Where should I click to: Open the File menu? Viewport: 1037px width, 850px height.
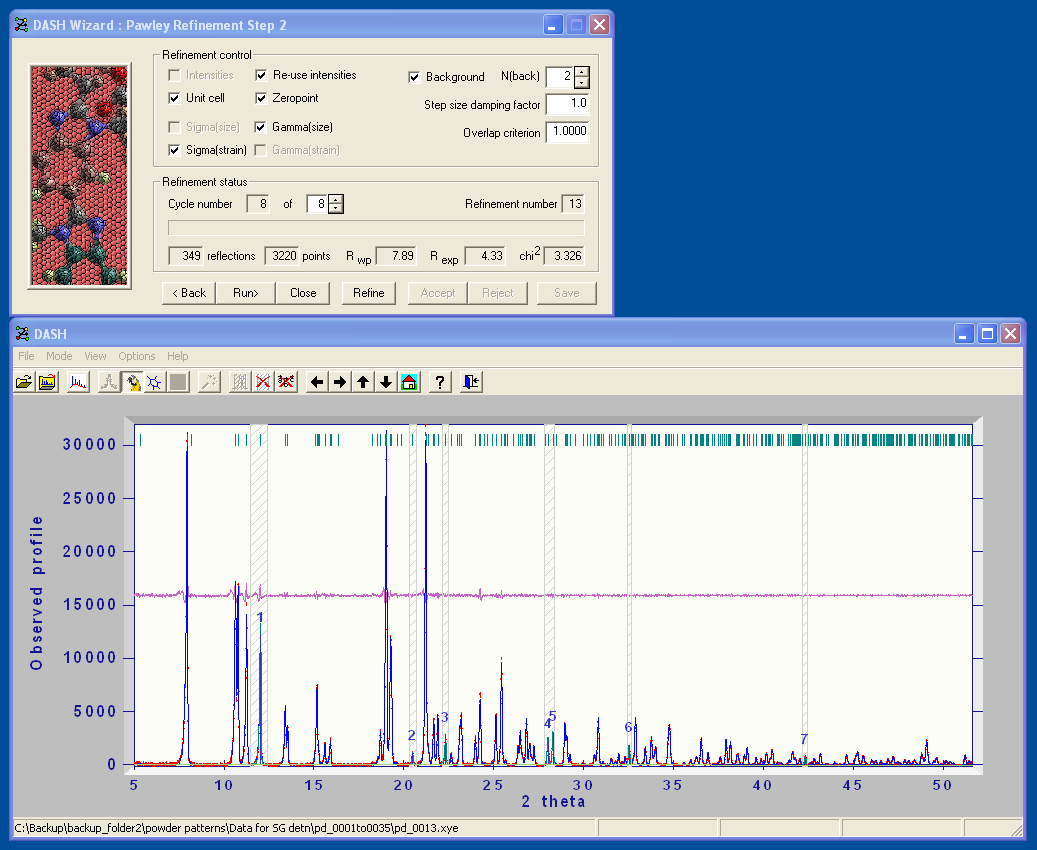26,356
